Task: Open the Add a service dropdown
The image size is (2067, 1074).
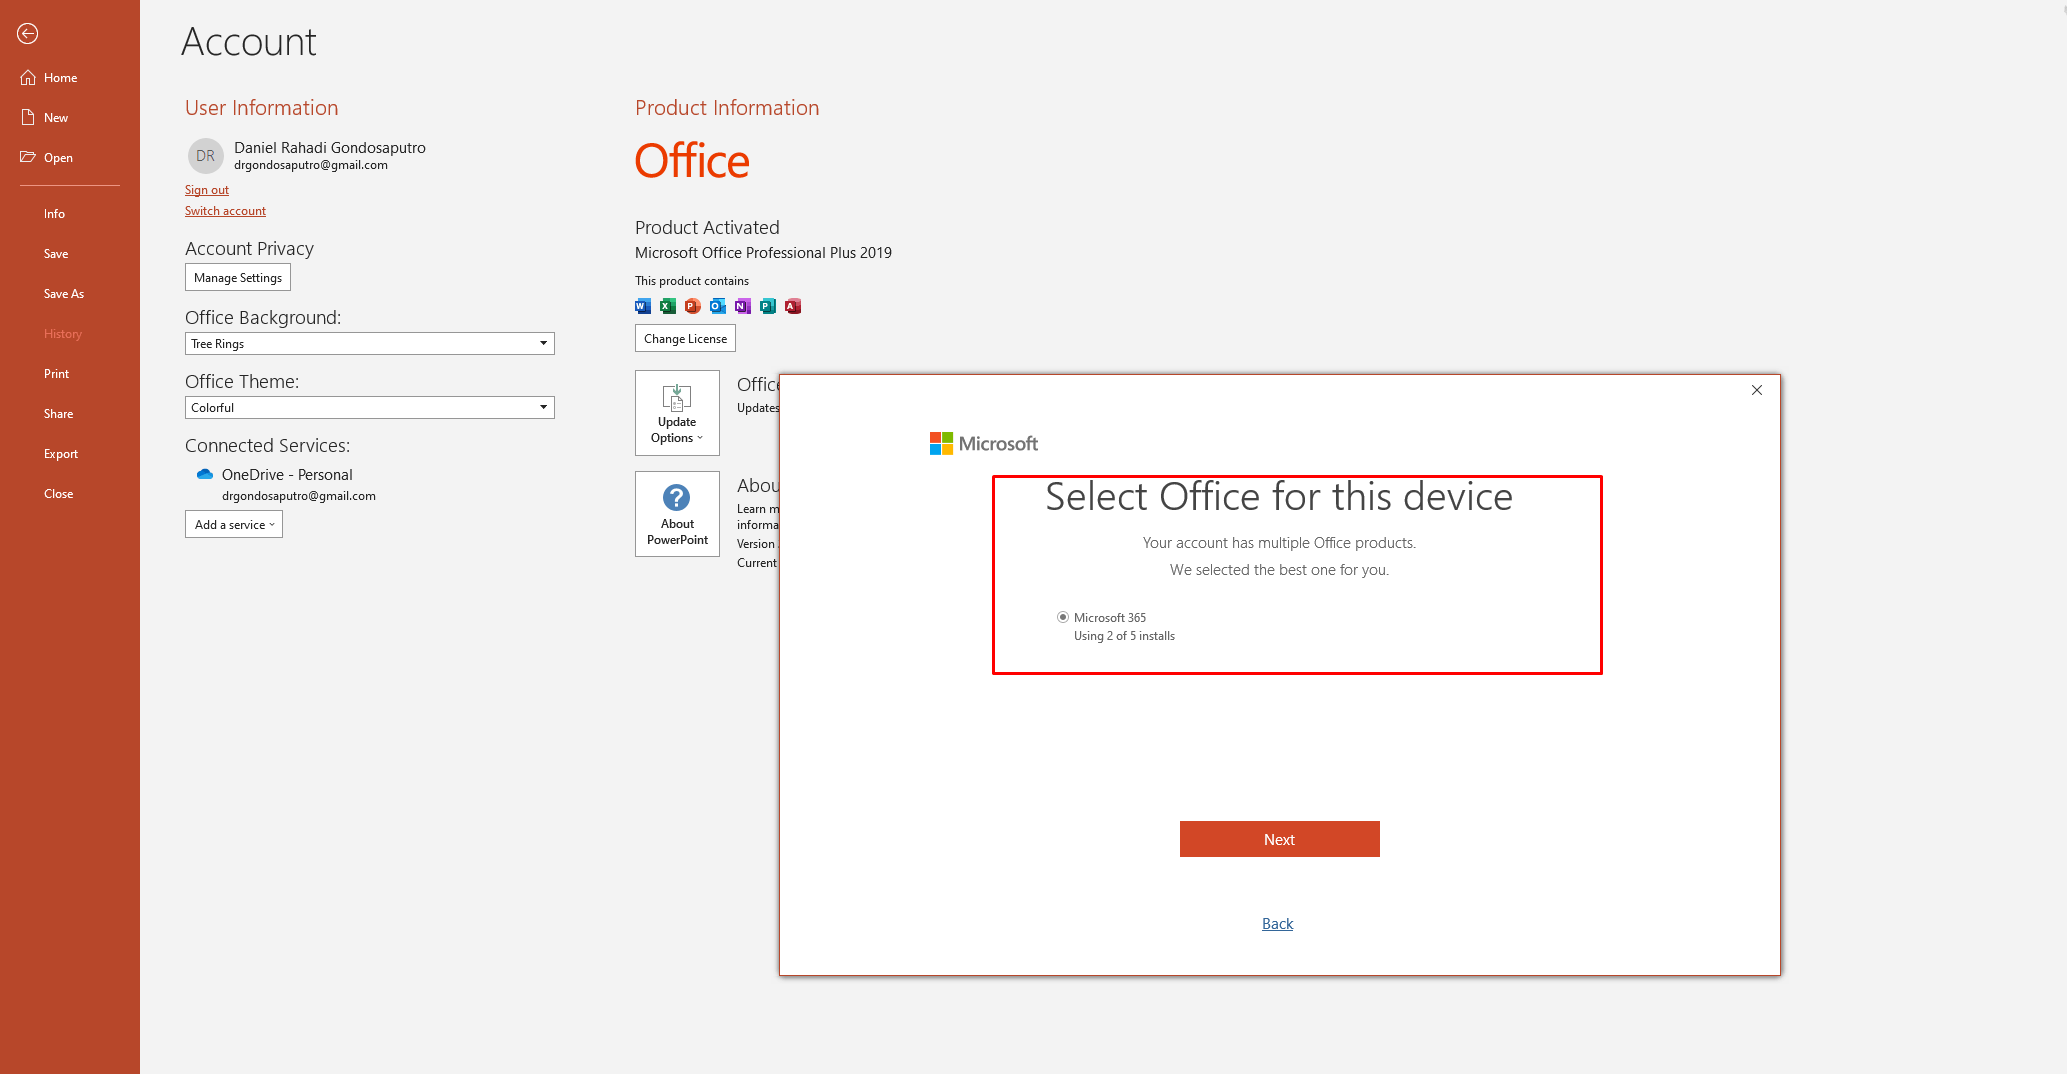Action: [234, 525]
